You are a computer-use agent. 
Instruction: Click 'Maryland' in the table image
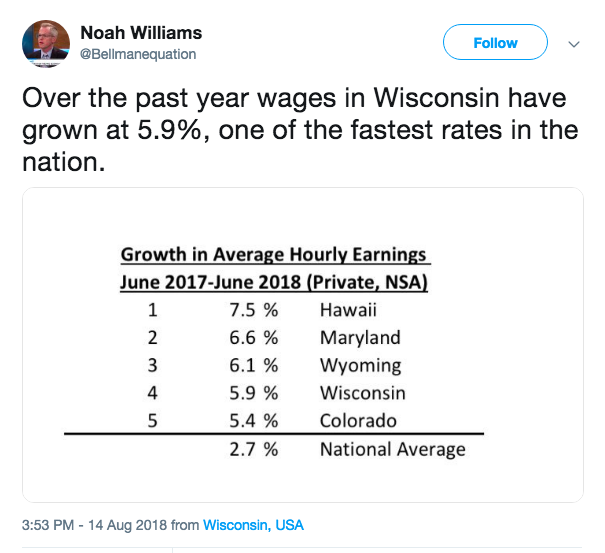point(360,338)
